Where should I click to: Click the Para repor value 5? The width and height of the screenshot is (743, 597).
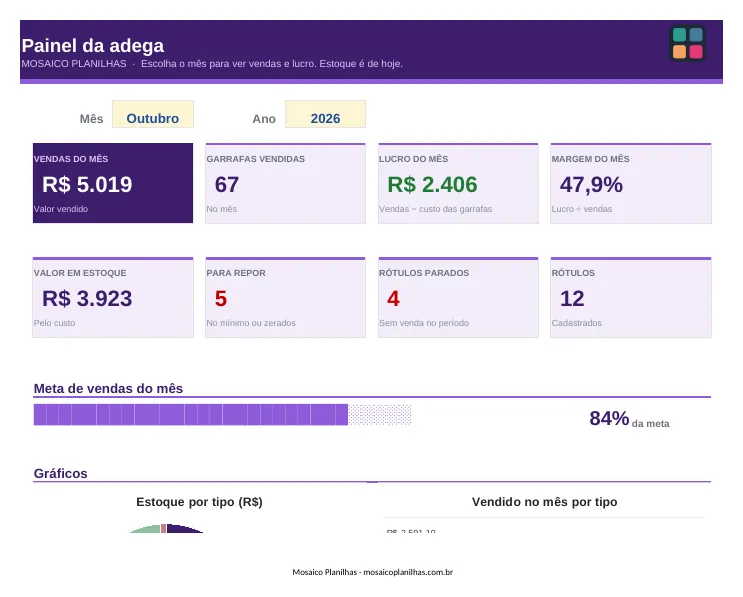[221, 298]
